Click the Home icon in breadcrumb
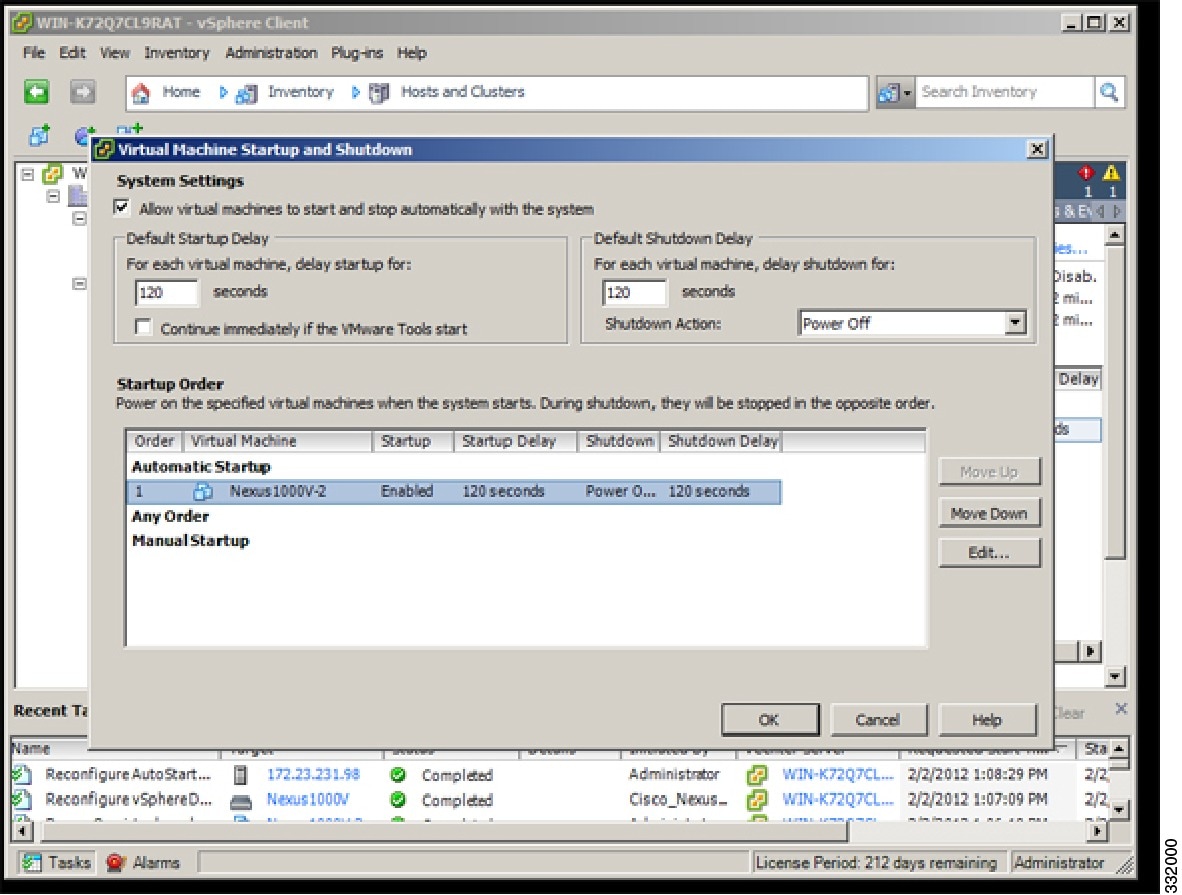Image resolution: width=1182 pixels, height=895 pixels. click(141, 93)
